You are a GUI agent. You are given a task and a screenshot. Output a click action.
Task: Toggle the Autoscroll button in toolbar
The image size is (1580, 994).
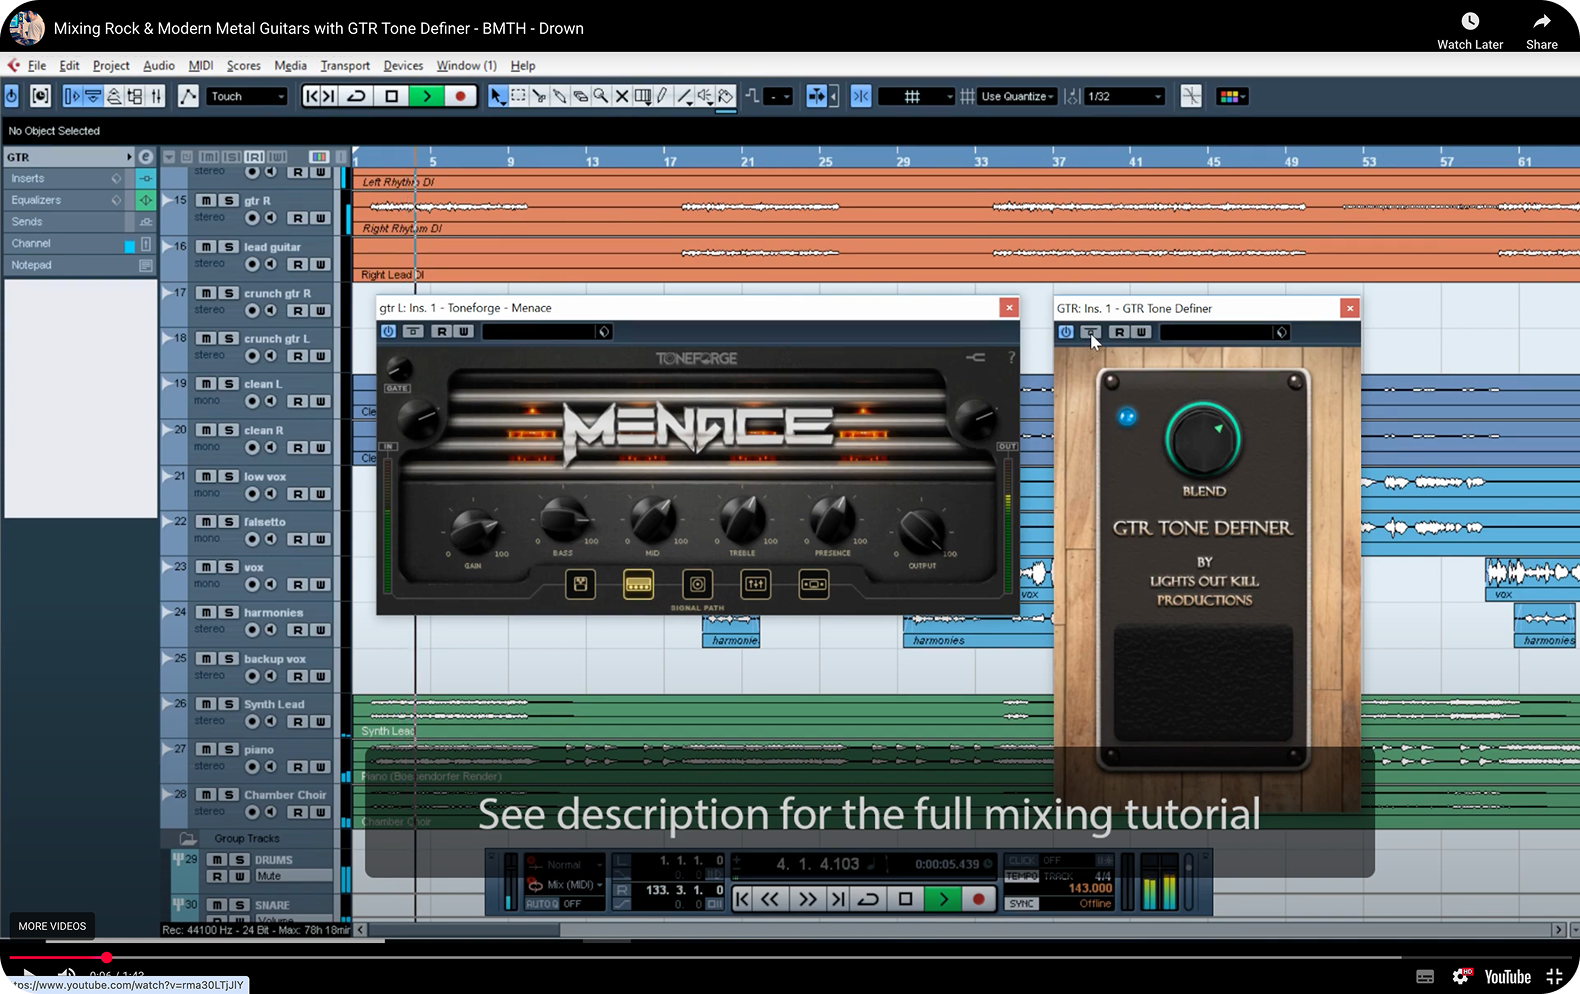pos(817,96)
